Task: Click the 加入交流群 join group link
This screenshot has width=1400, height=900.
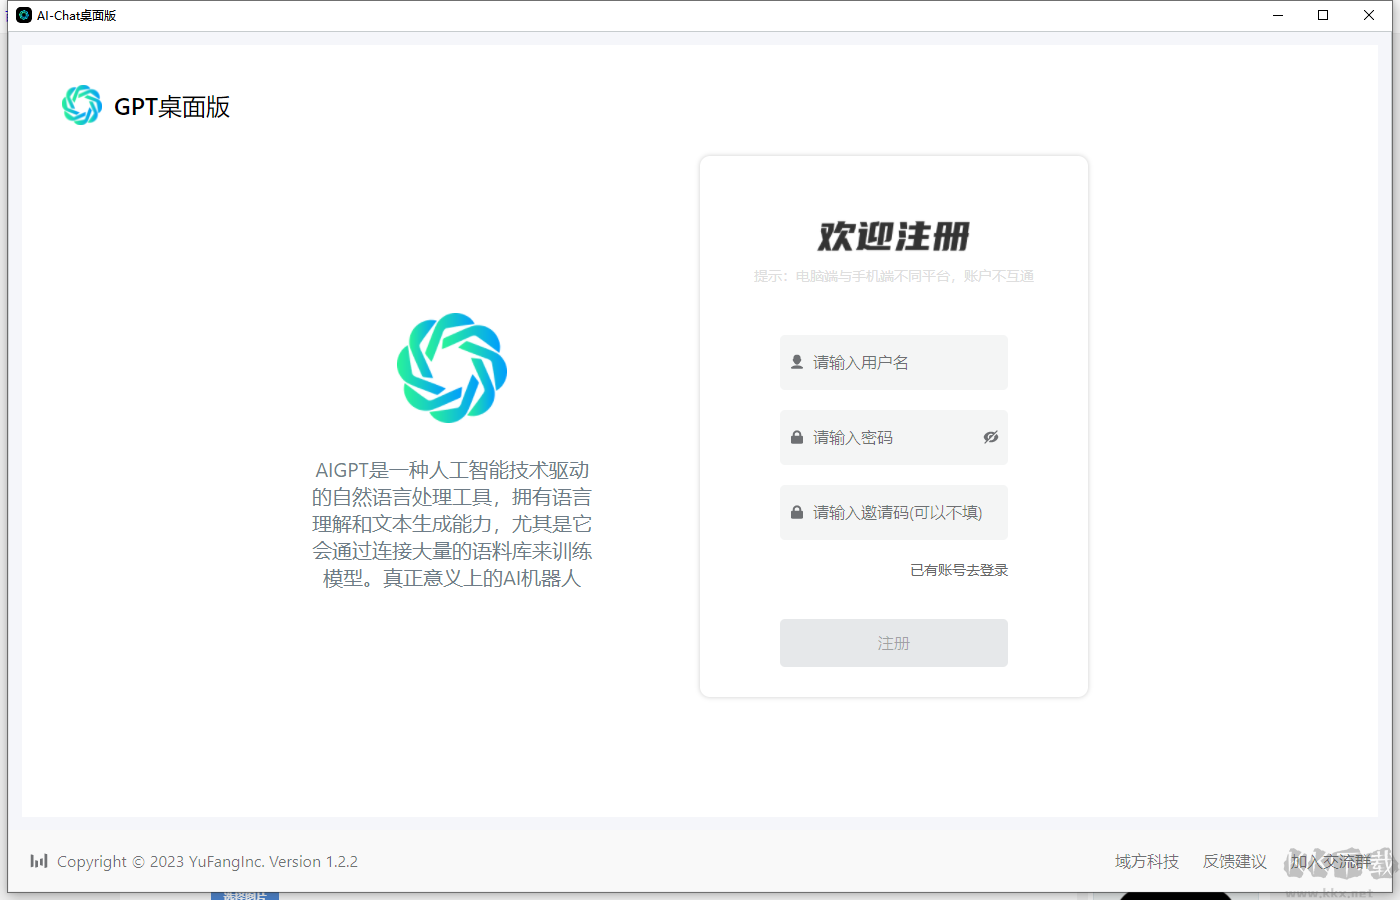Action: click(1331, 861)
